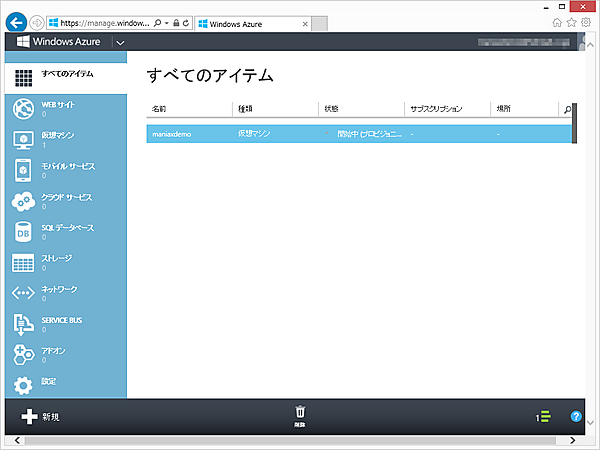Select the ストレージ table icon
Viewport: 600px width, 450px height.
(23, 263)
